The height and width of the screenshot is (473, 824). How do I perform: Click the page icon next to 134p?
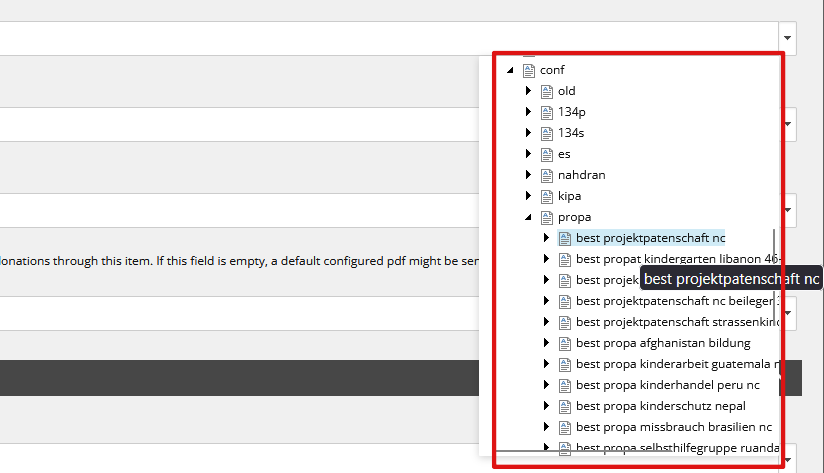click(547, 112)
